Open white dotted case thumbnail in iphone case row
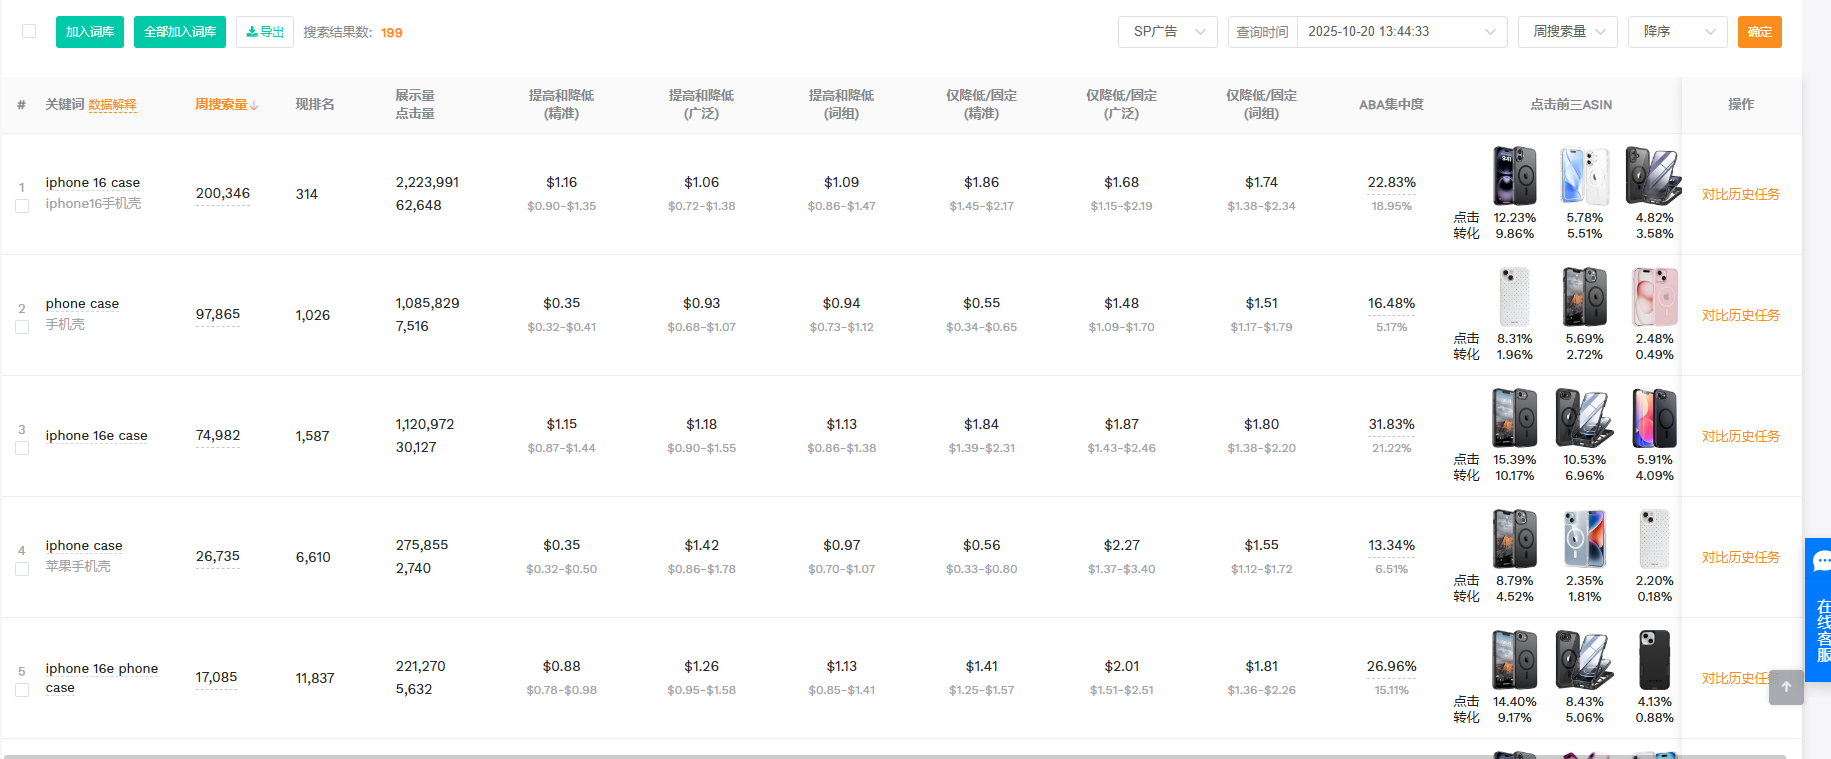This screenshot has width=1831, height=759. pos(1654,539)
